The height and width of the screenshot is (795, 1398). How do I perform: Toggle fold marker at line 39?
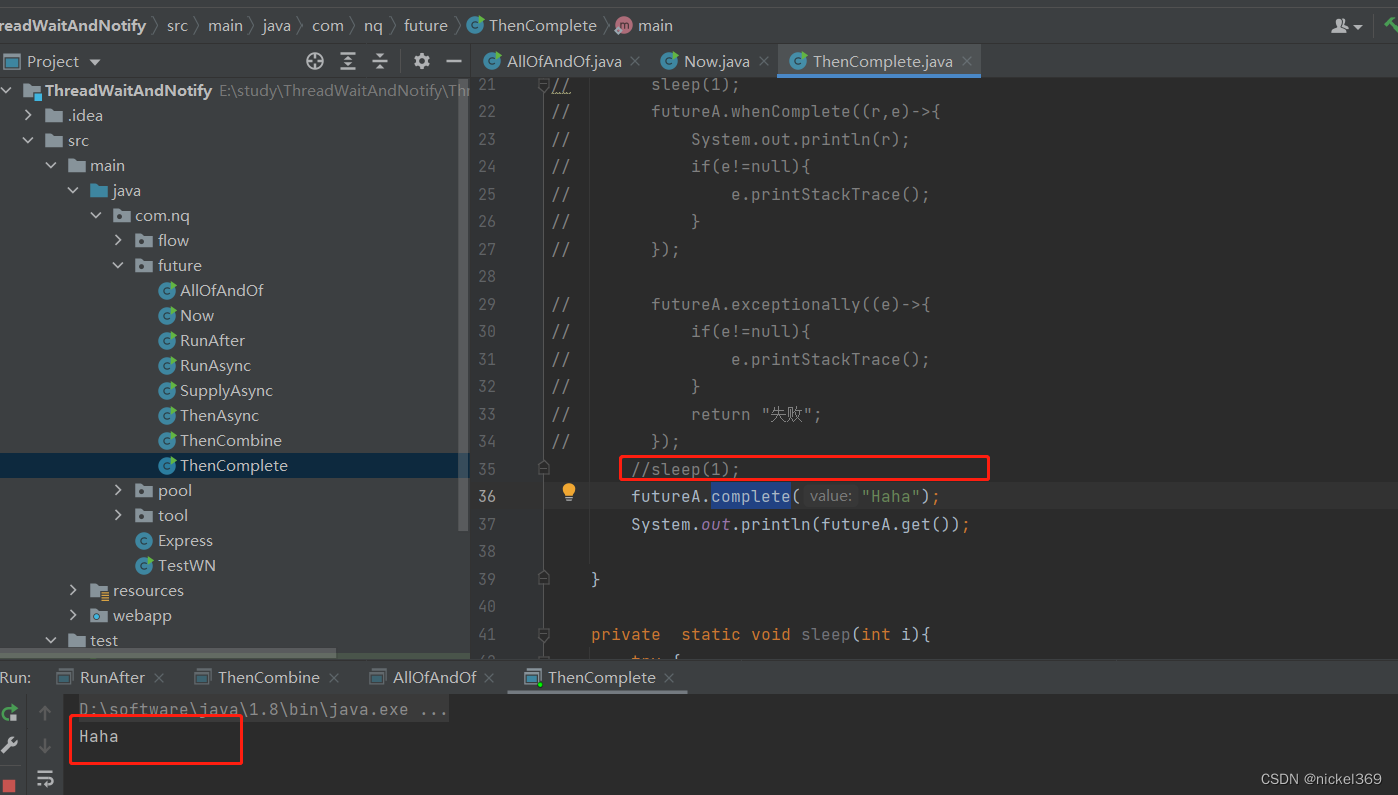click(x=543, y=578)
